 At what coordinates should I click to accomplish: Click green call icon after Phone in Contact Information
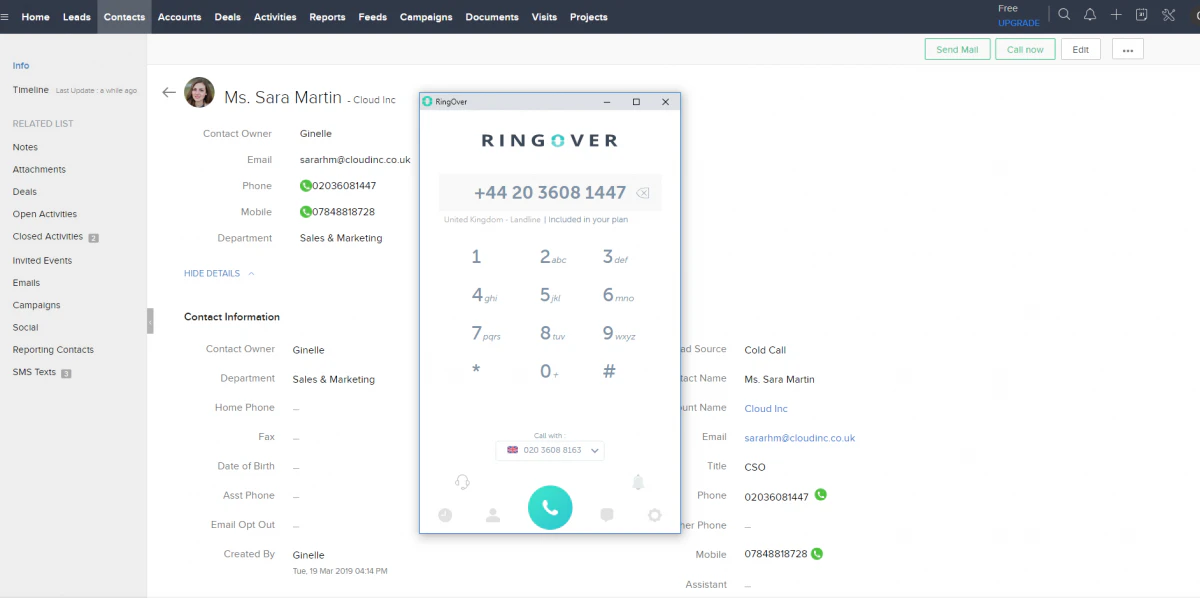click(821, 495)
